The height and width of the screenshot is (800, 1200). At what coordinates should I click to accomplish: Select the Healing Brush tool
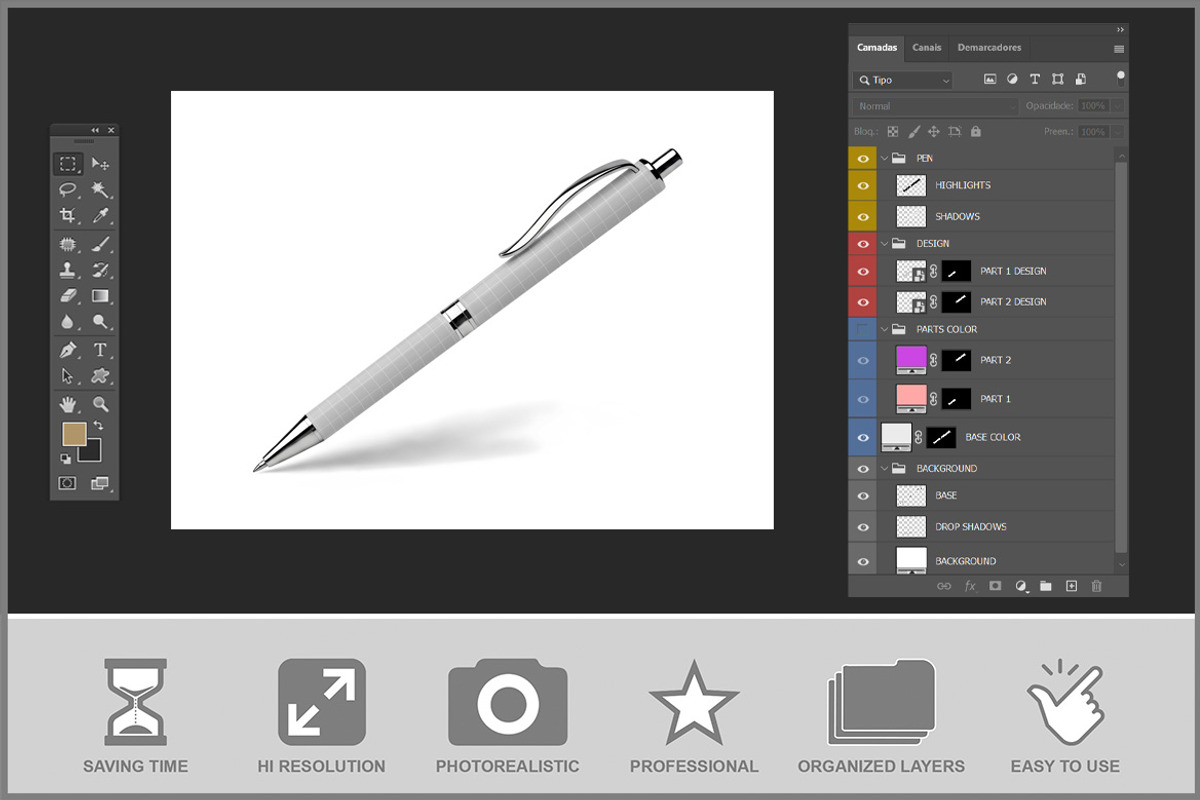68,243
